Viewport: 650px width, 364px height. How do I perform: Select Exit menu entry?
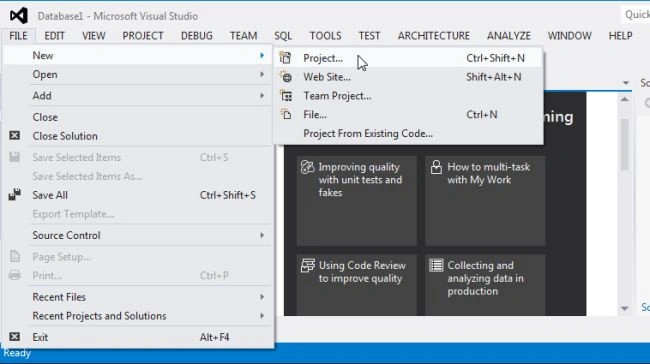click(x=137, y=337)
